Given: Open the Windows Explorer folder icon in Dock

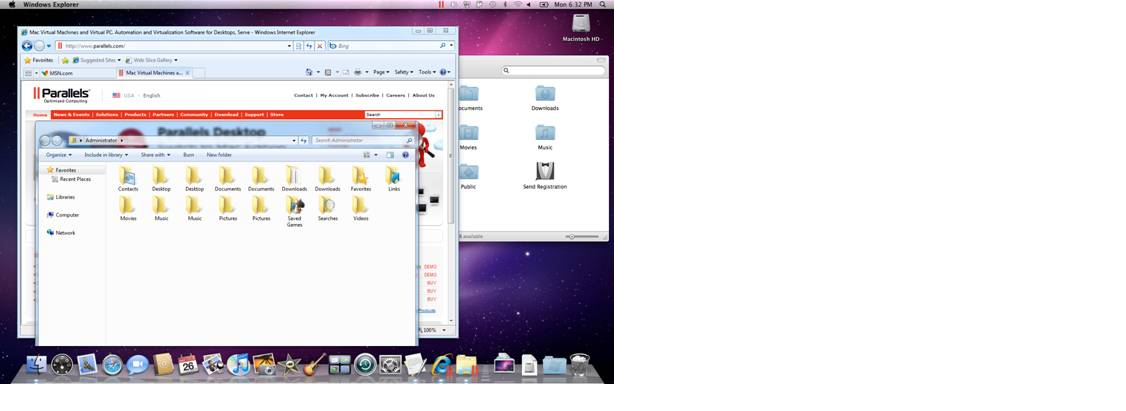Looking at the screenshot, I should 466,365.
